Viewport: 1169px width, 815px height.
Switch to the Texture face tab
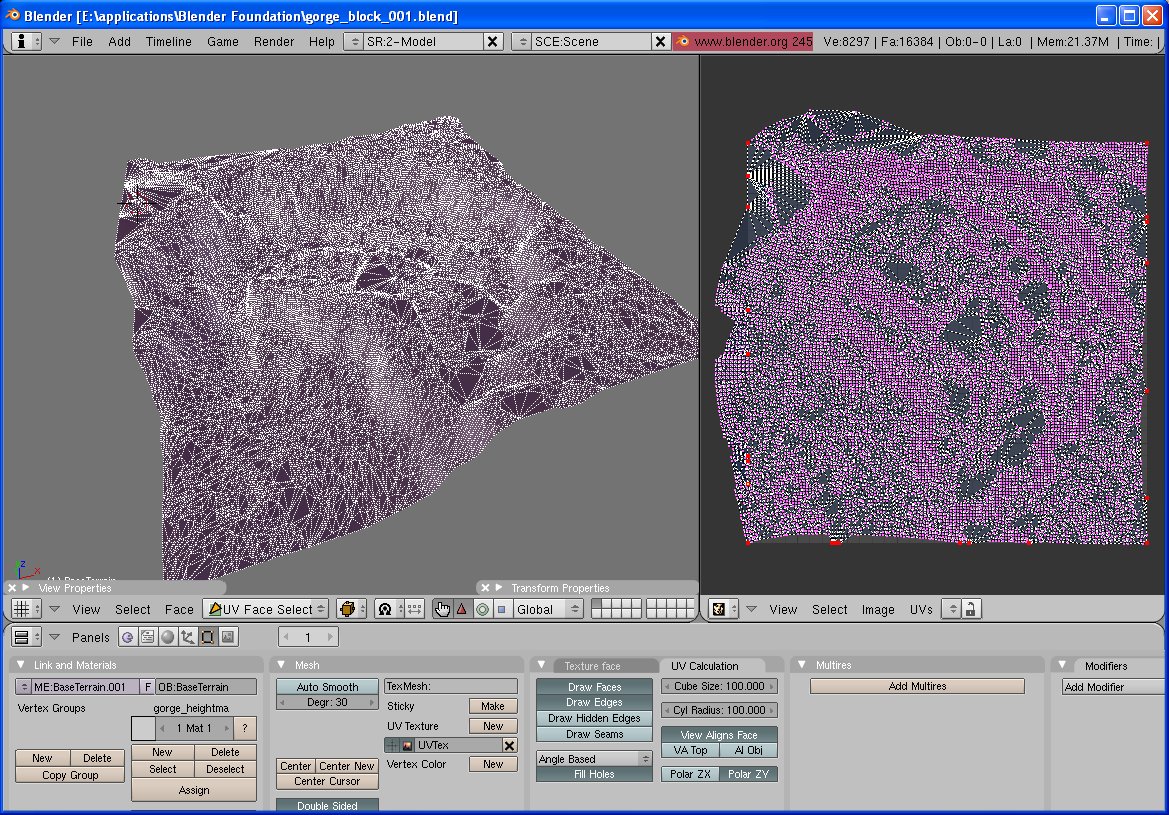[592, 666]
